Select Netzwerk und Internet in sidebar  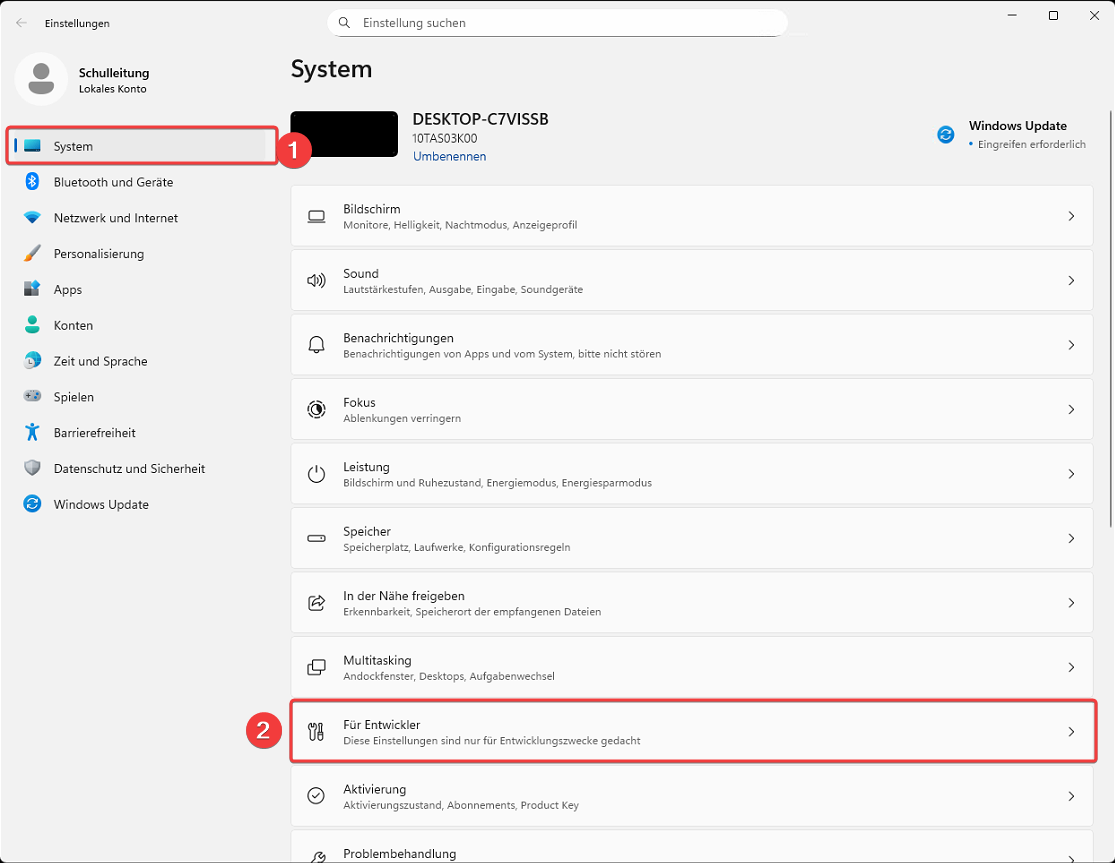pyautogui.click(x=115, y=218)
